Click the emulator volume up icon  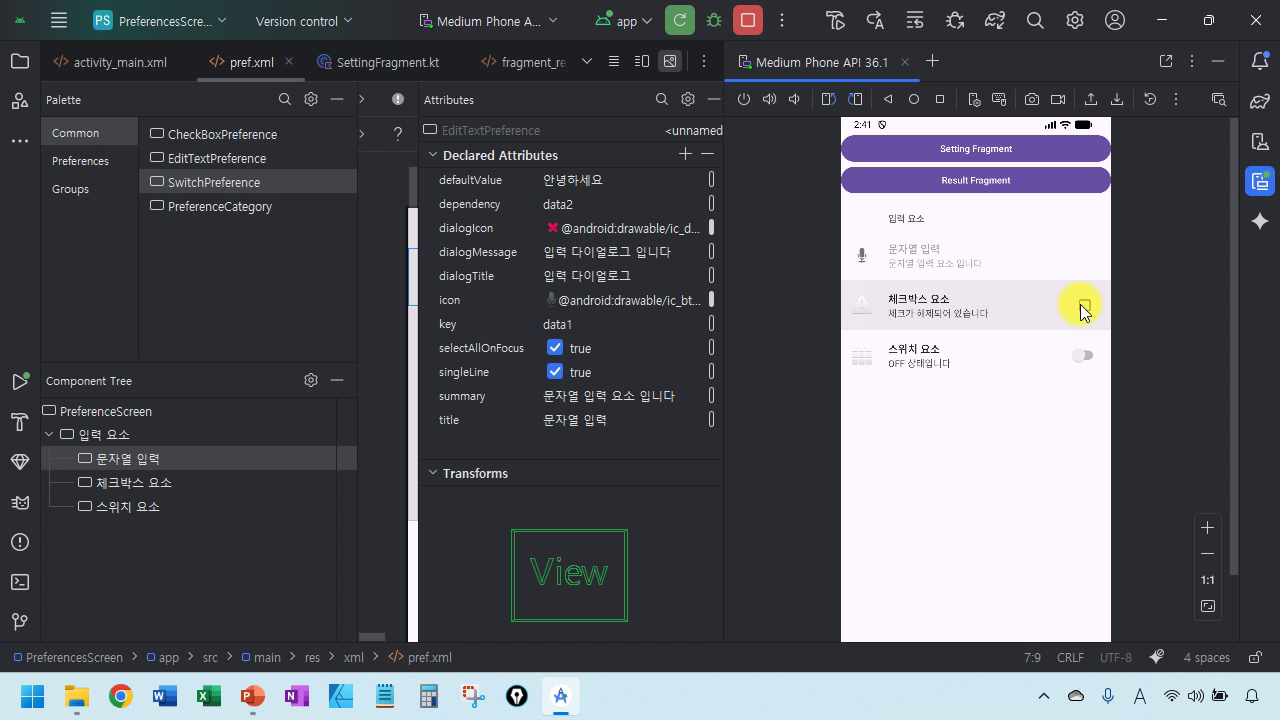767,99
